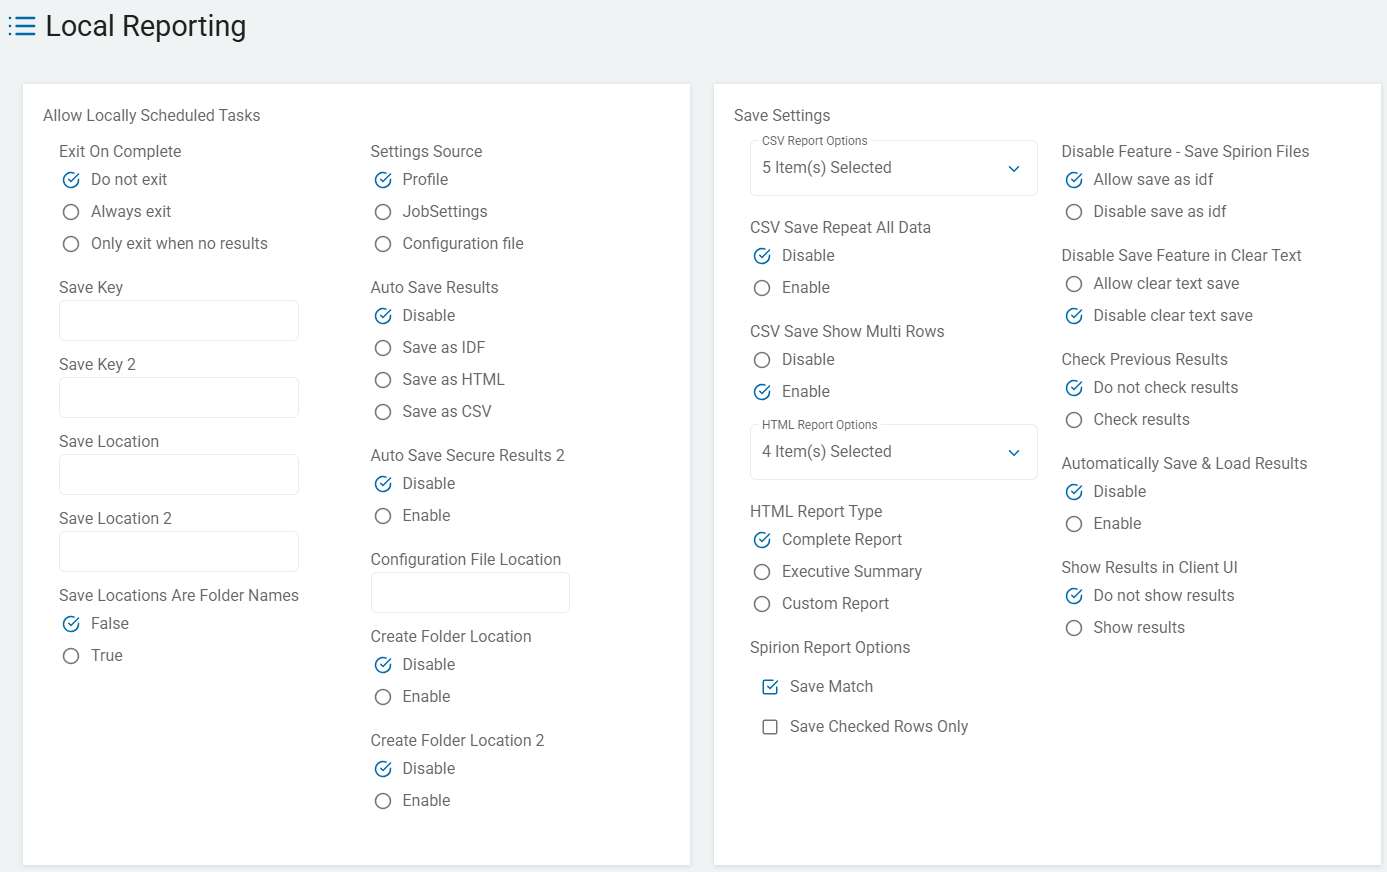1387x872 pixels.
Task: Select Executive Summary HTML report type
Action: [762, 572]
